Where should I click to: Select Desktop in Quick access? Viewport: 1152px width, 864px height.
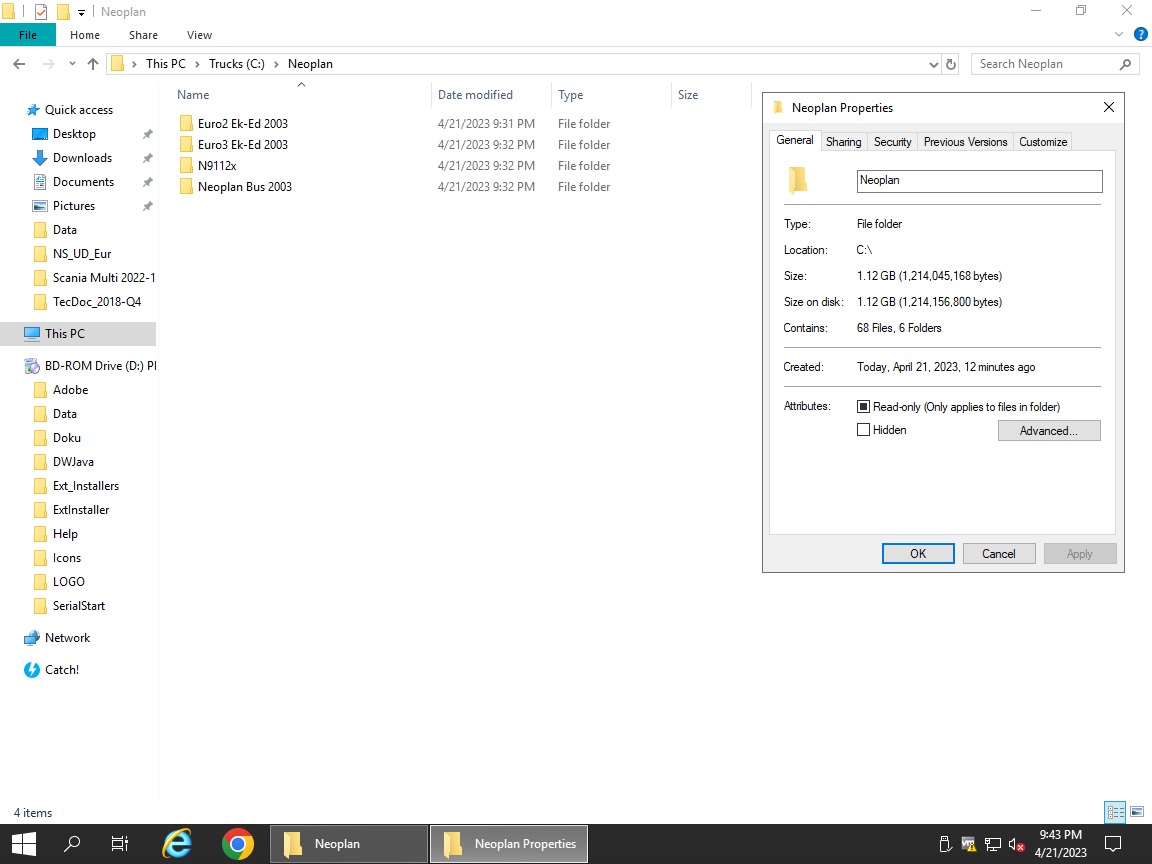[x=74, y=134]
